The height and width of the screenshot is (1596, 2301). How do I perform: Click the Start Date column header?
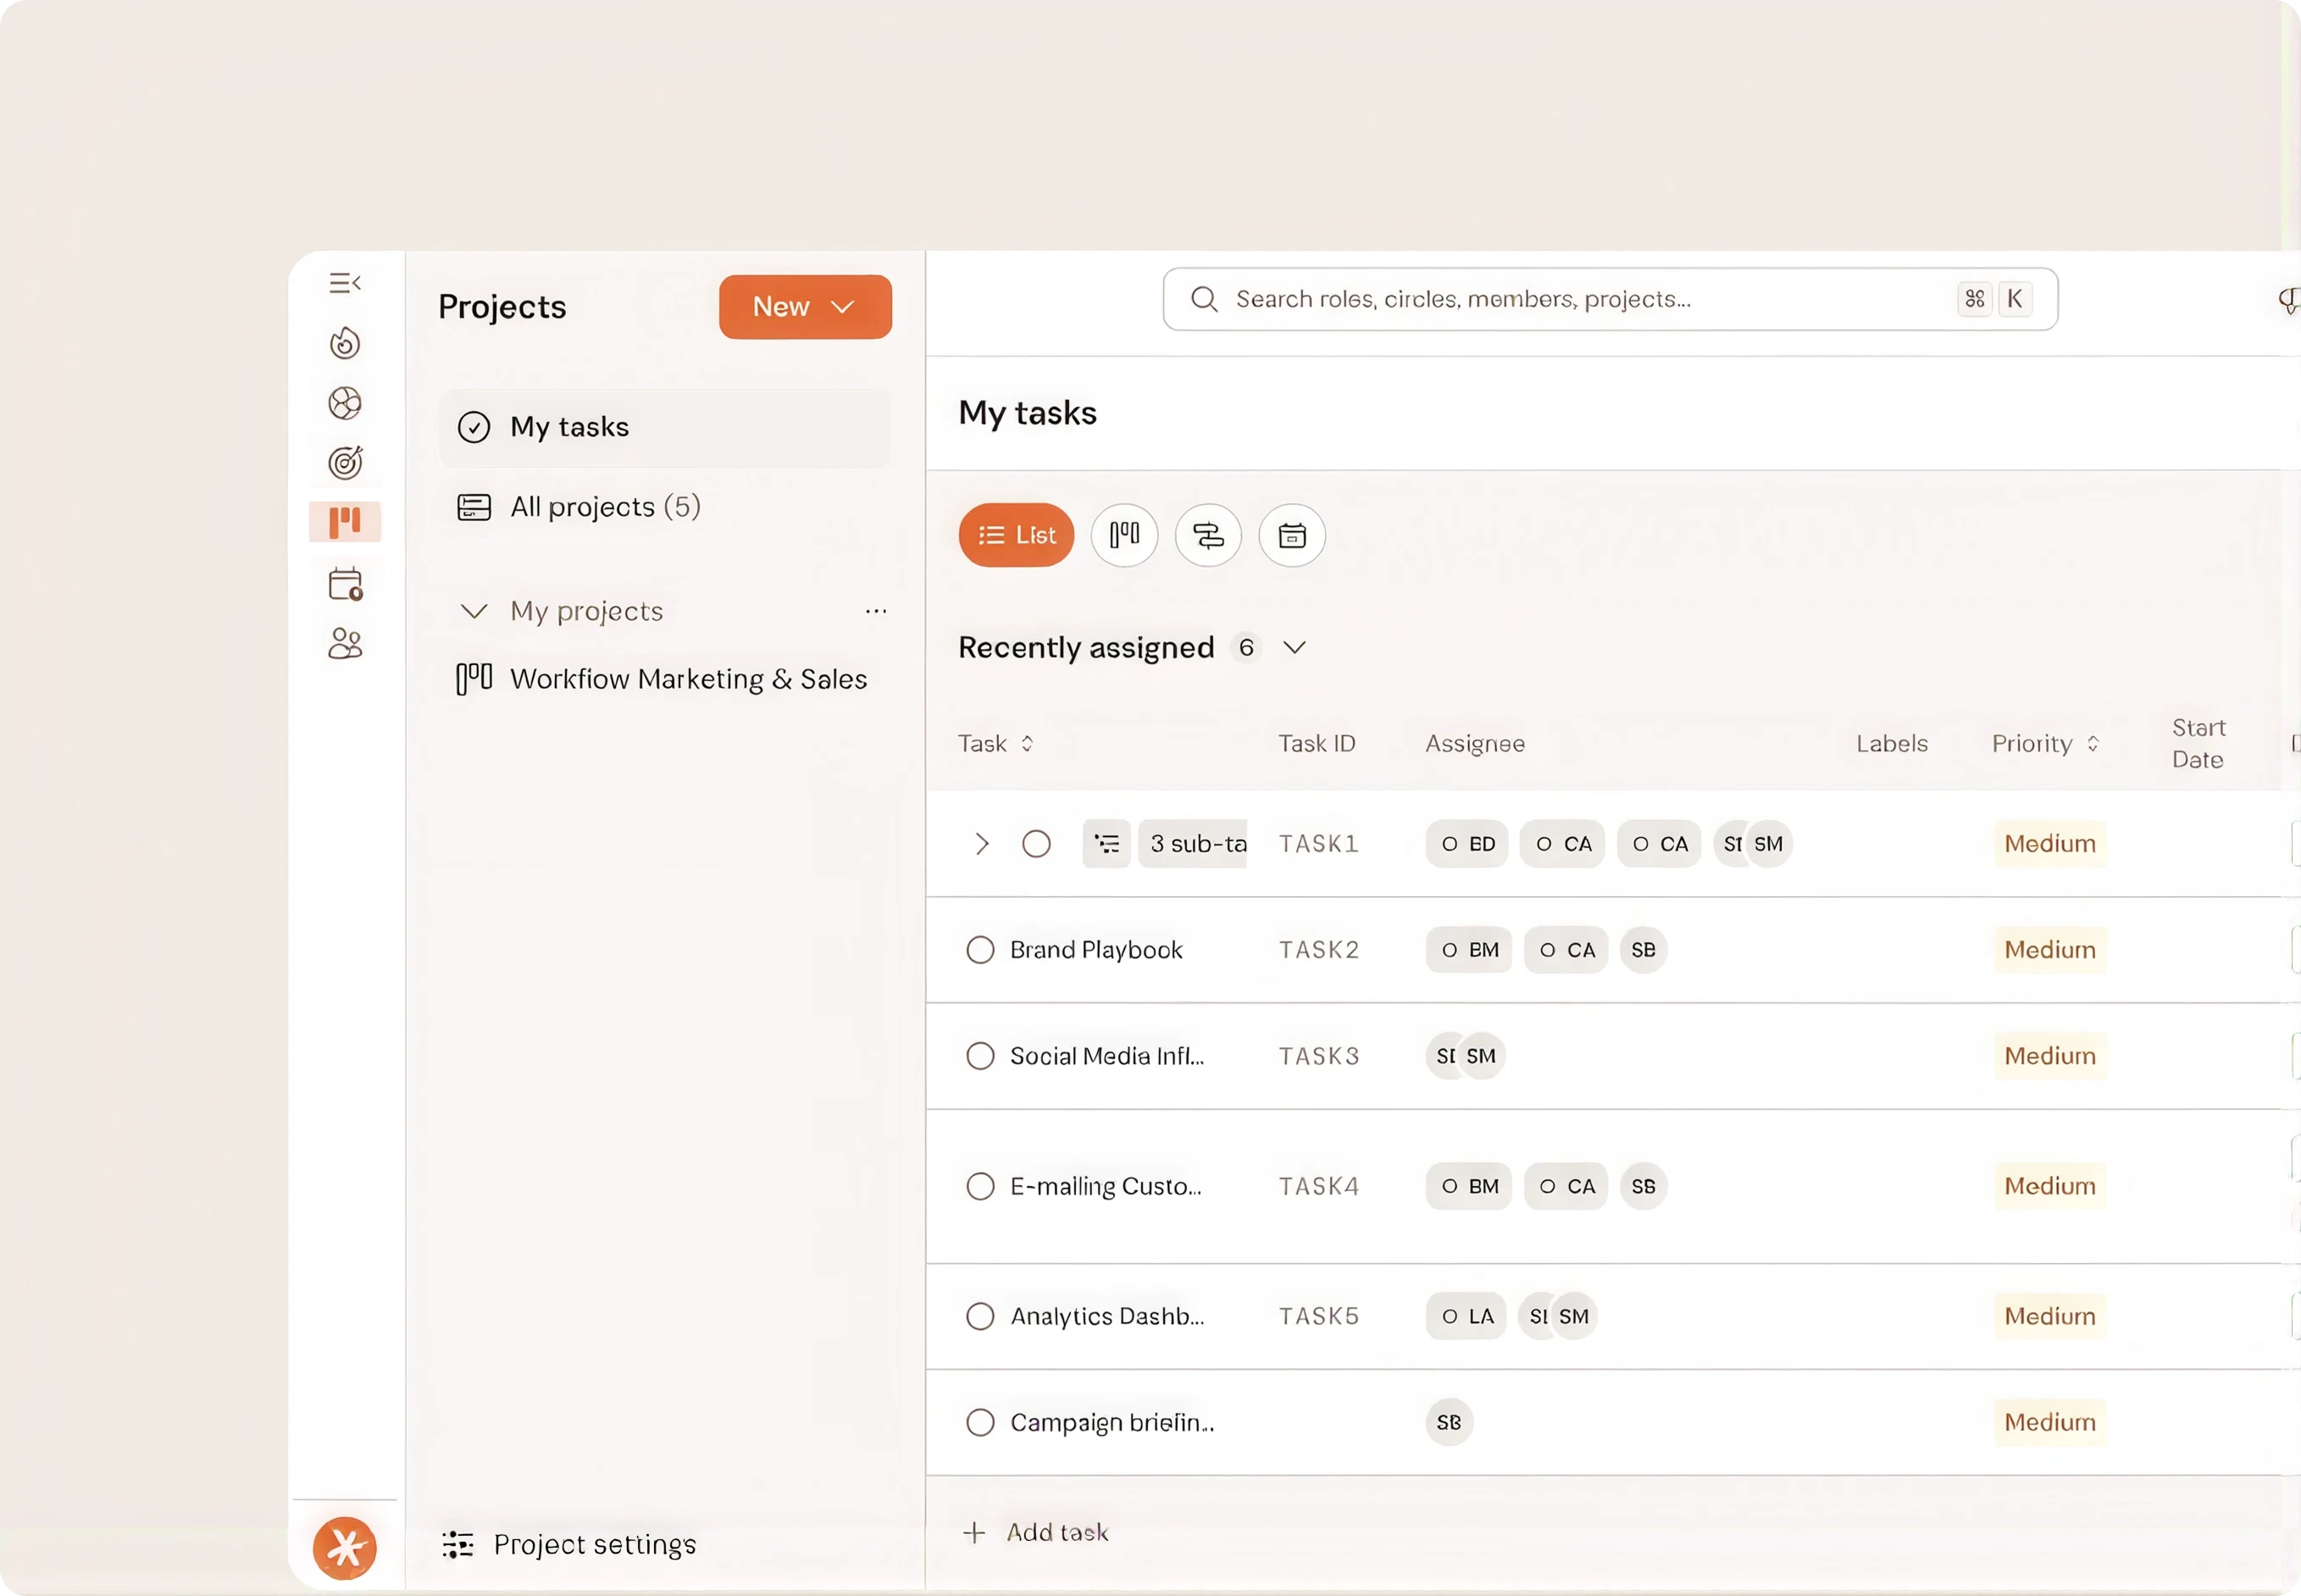coord(2198,744)
